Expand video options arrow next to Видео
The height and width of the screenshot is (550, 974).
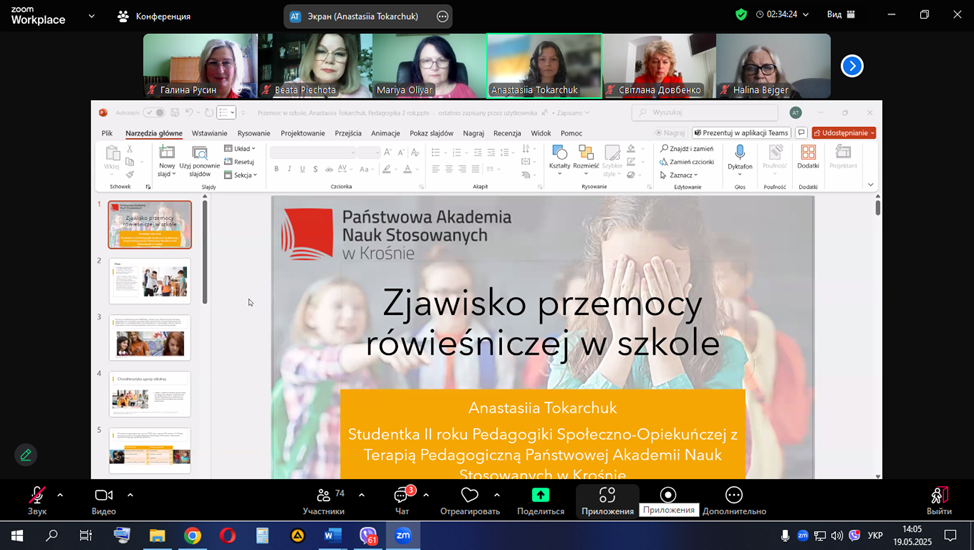tap(130, 495)
